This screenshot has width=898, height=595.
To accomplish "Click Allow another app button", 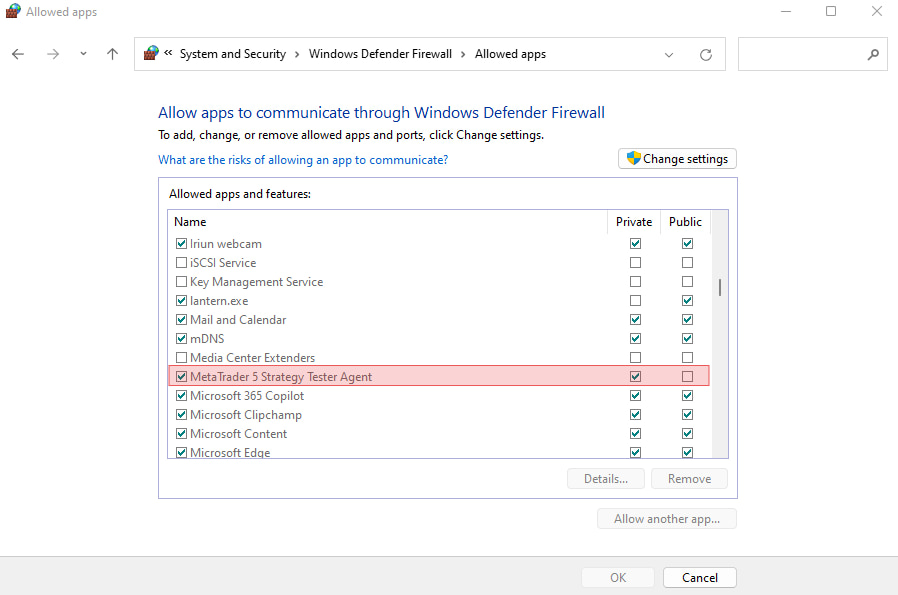I will click(x=667, y=519).
